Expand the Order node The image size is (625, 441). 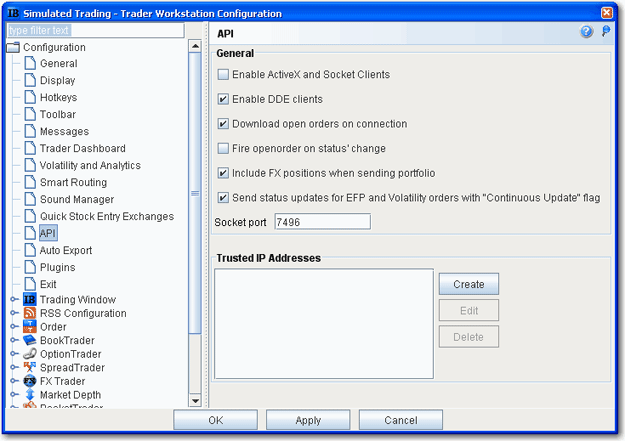[14, 327]
